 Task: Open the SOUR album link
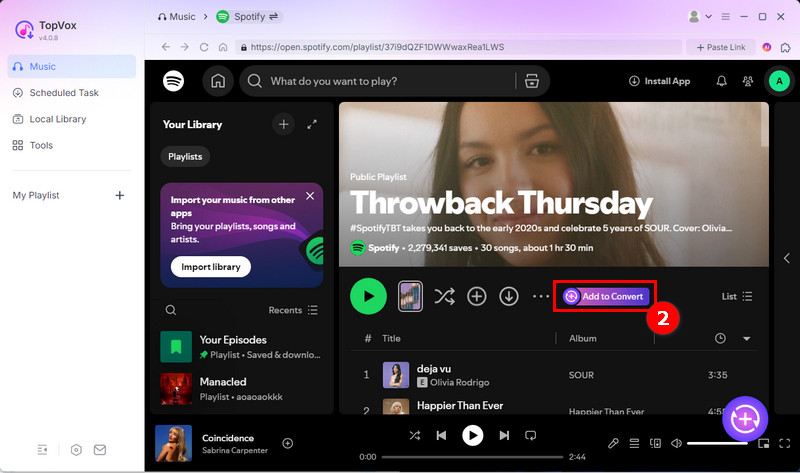tap(581, 375)
